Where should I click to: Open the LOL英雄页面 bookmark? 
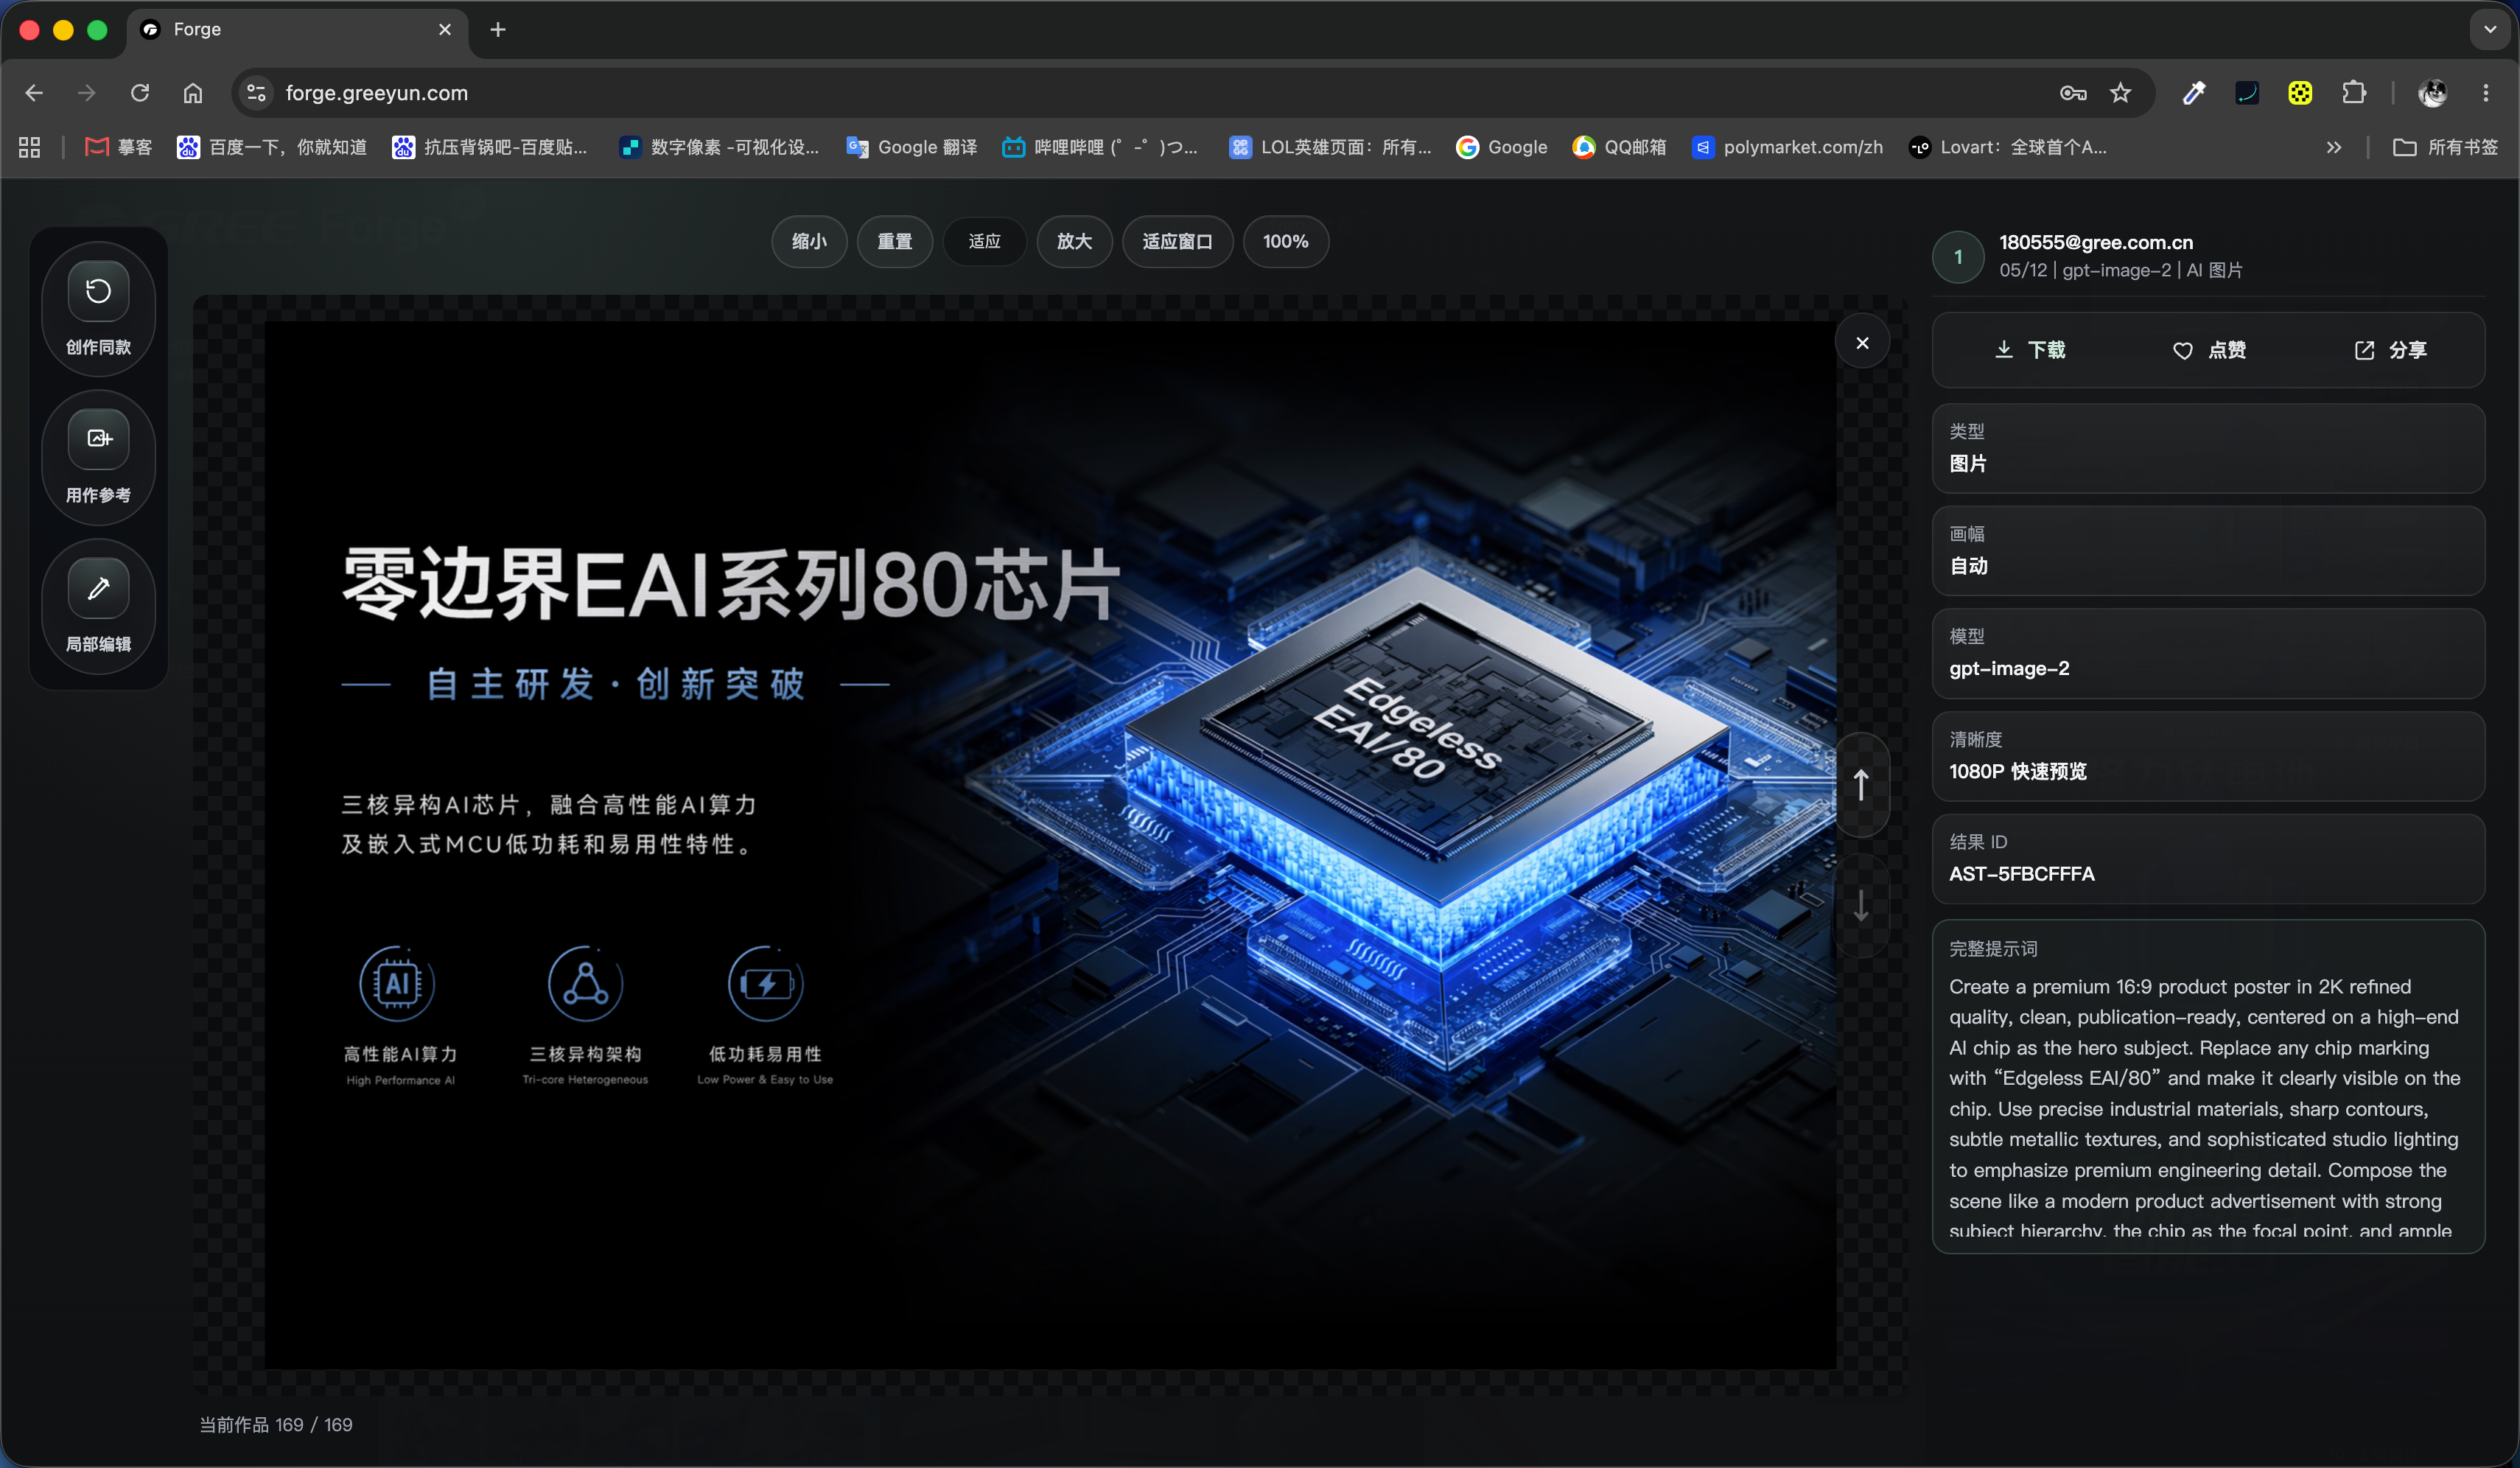click(x=1330, y=147)
